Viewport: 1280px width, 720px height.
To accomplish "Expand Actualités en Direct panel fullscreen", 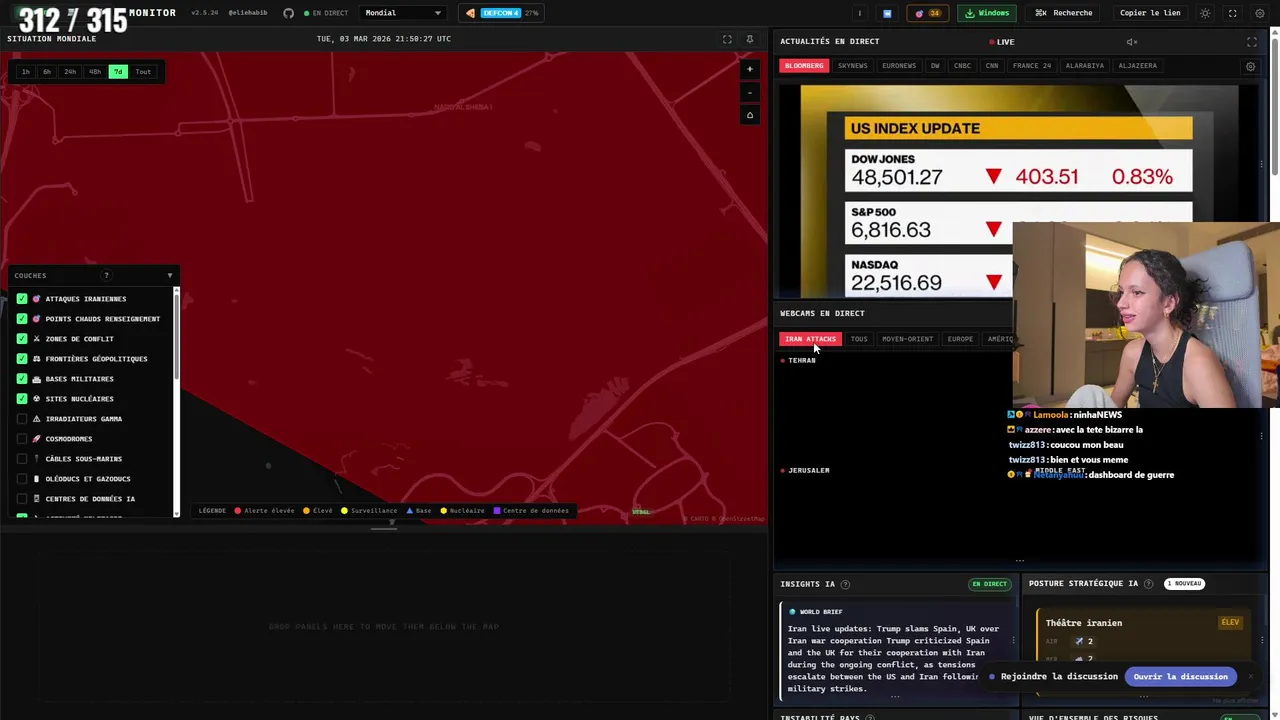I will point(1251,42).
